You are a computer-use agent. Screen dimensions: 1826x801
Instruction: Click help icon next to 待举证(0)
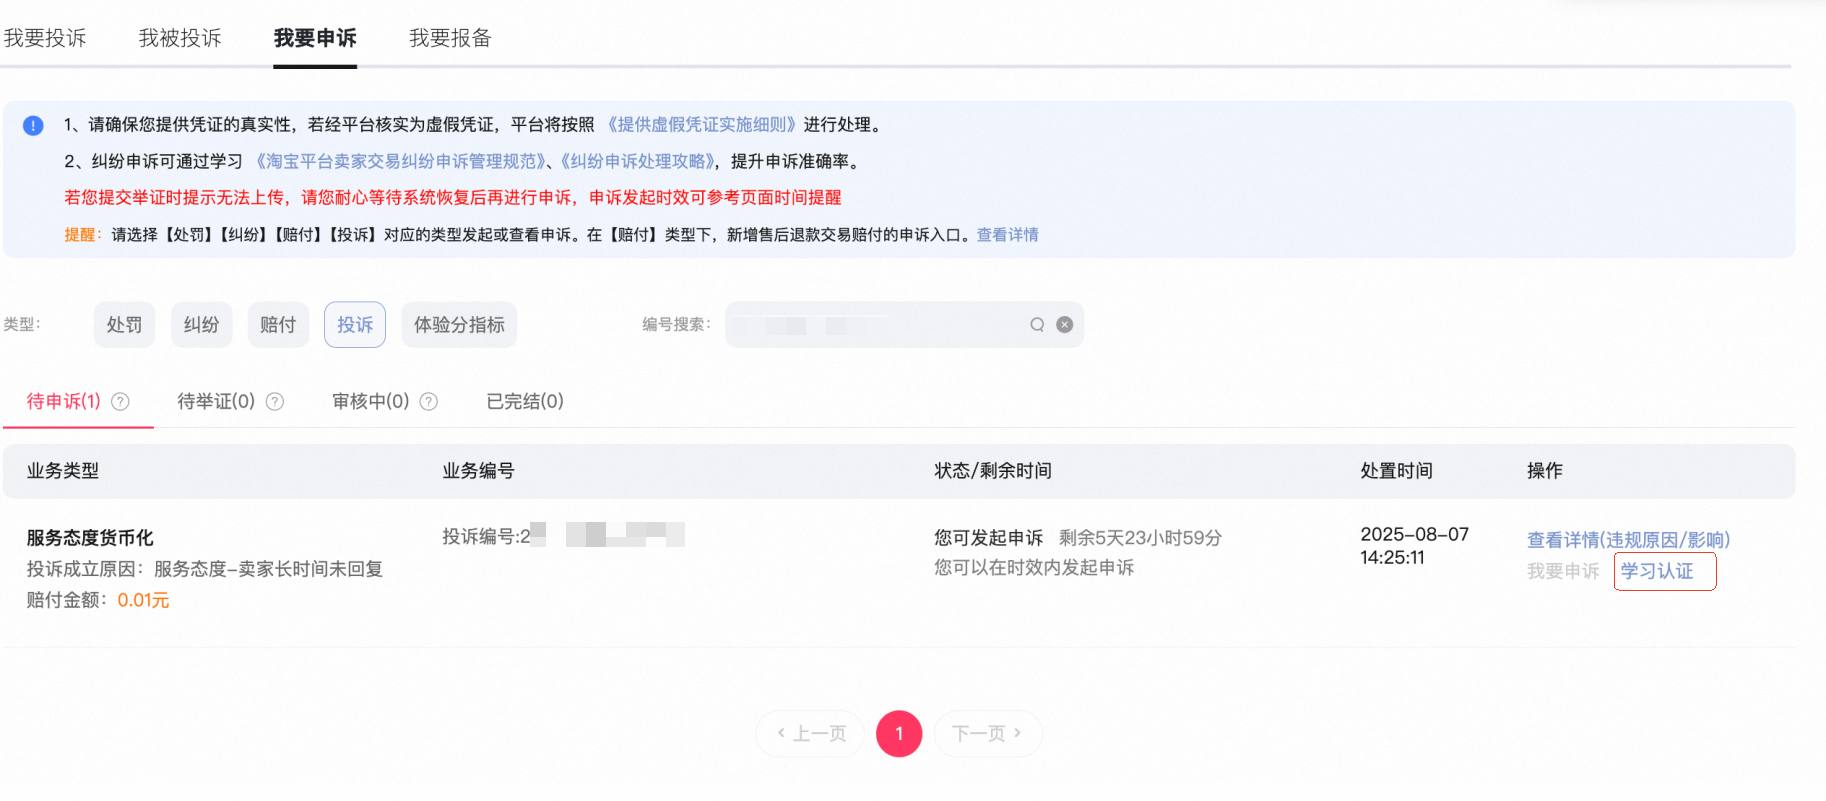coord(275,401)
